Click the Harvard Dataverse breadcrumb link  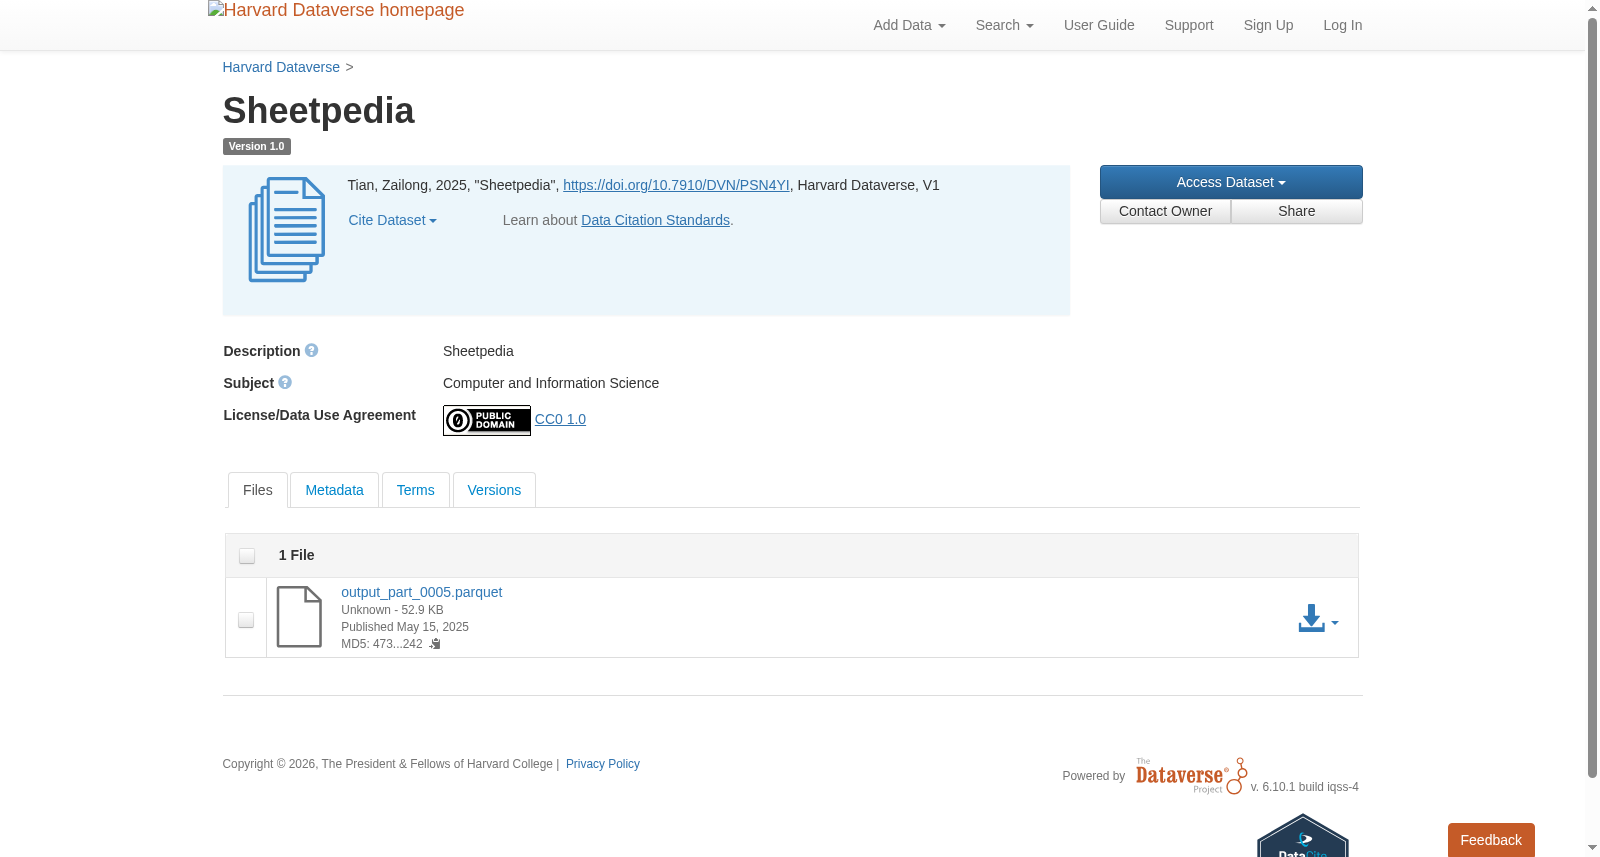[281, 67]
